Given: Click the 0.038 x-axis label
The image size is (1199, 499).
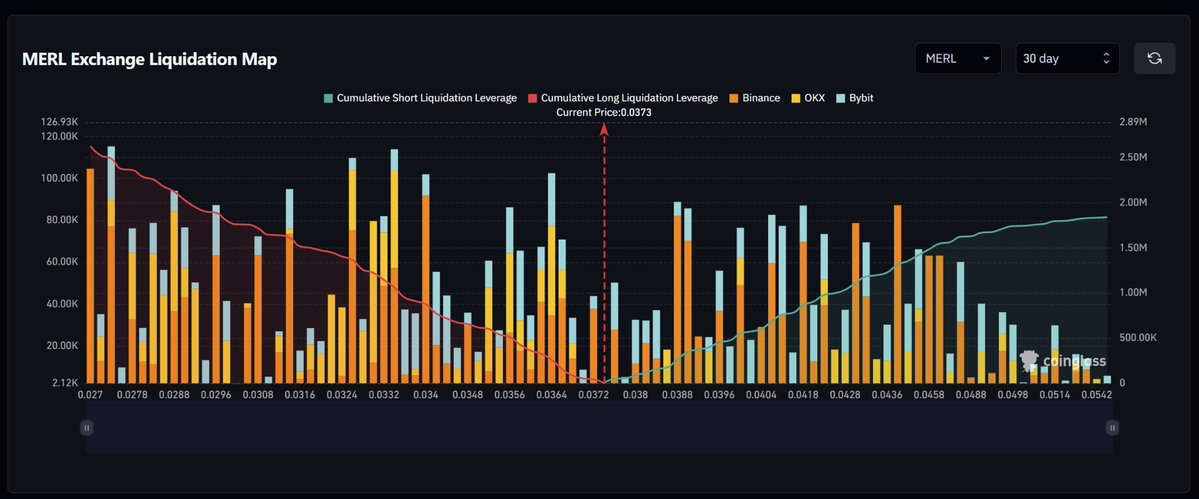Looking at the screenshot, I should [x=635, y=395].
